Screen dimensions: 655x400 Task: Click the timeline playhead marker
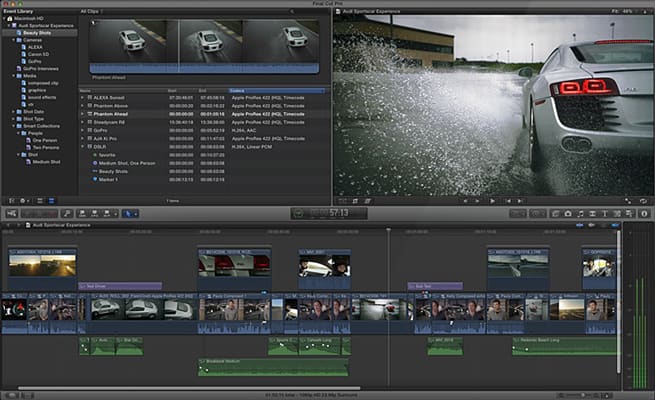coord(389,230)
